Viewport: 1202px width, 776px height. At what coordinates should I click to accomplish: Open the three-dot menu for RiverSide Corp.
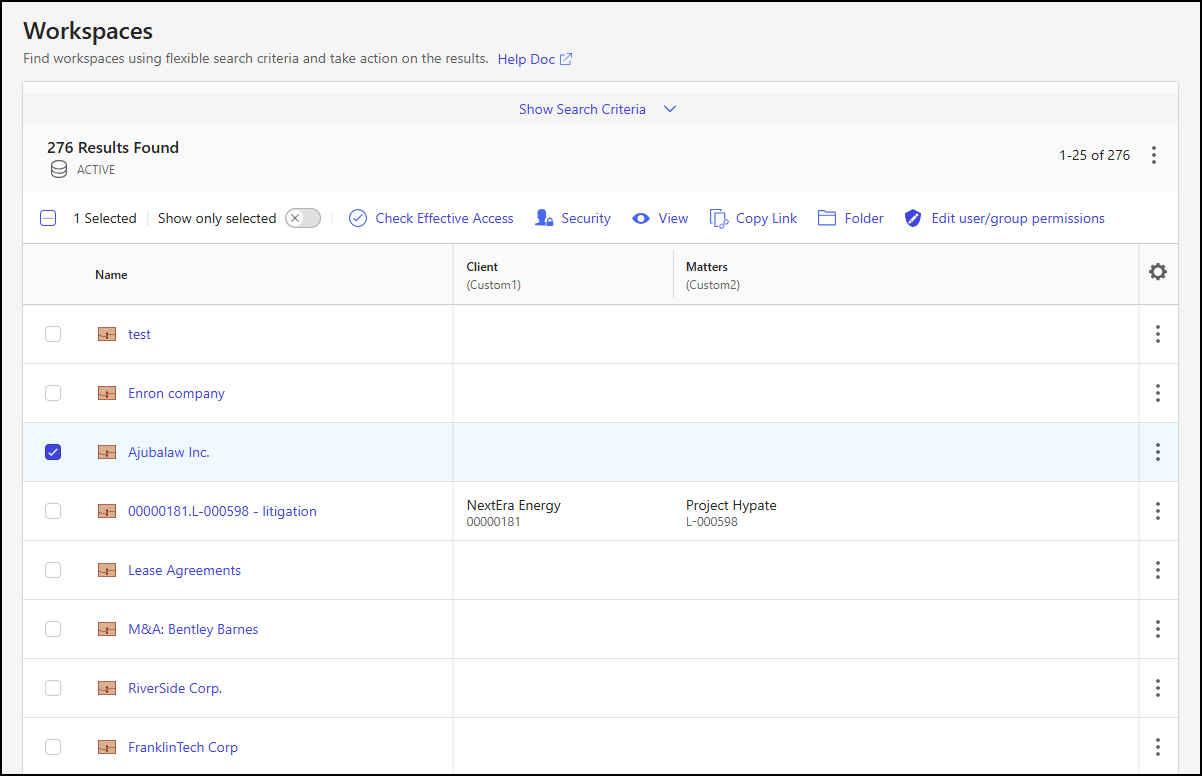point(1157,688)
